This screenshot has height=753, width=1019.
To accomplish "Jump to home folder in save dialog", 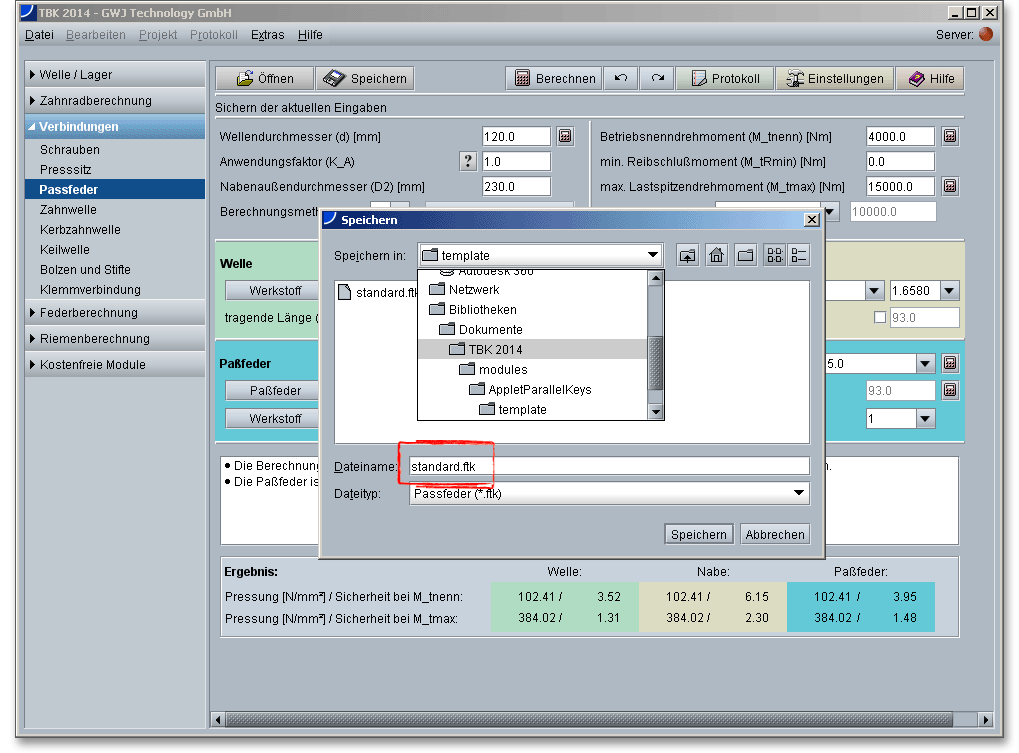I will pyautogui.click(x=717, y=255).
